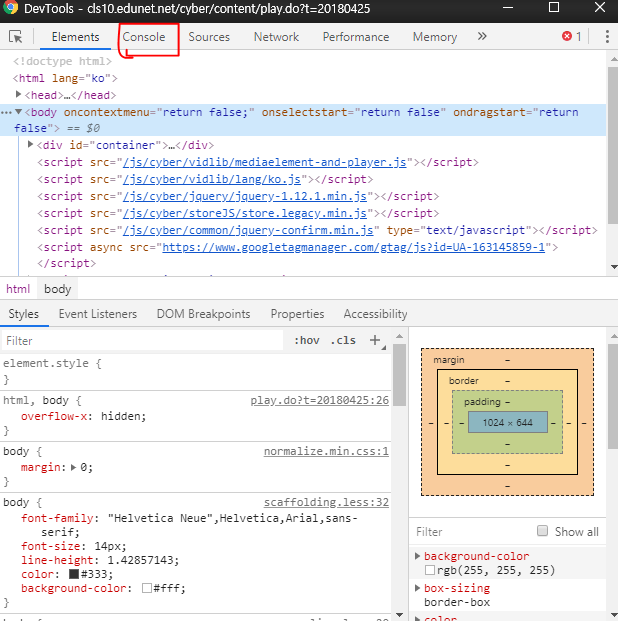Click the Chrome icon in title bar
618x621 pixels.
click(x=11, y=8)
